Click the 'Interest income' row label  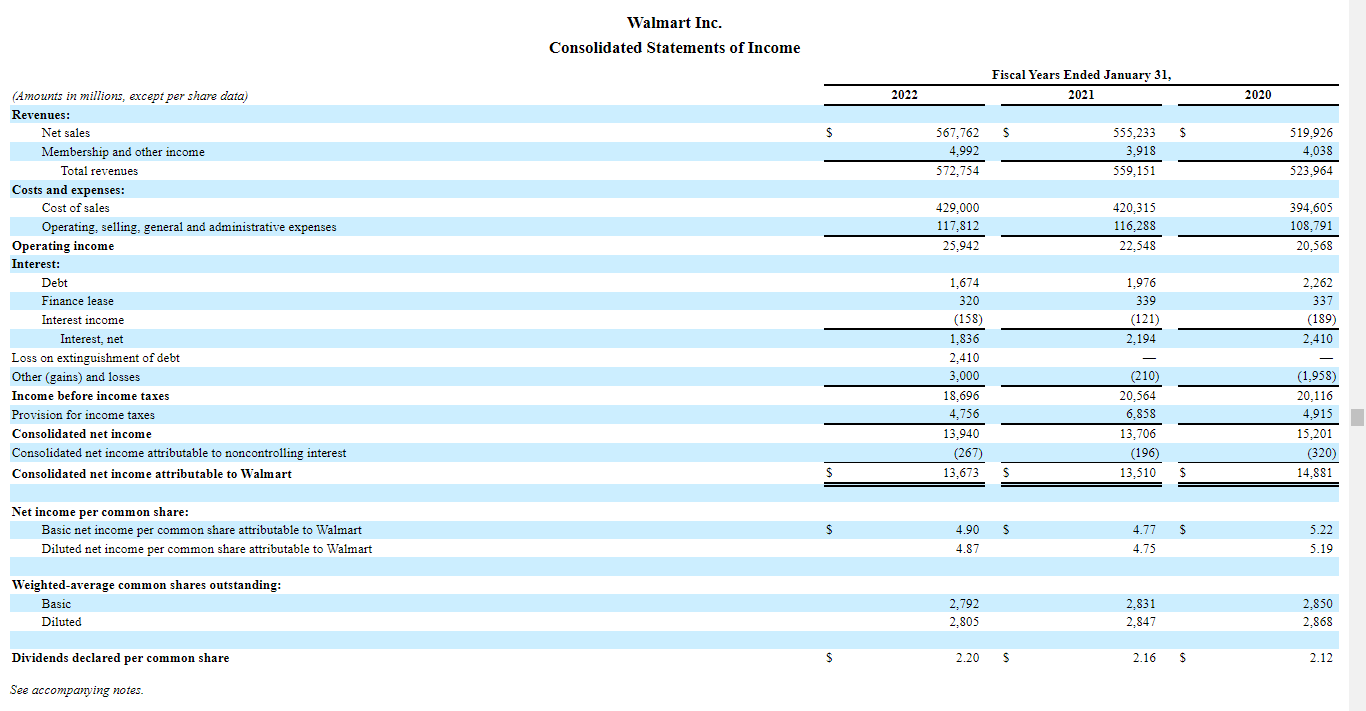tap(83, 320)
